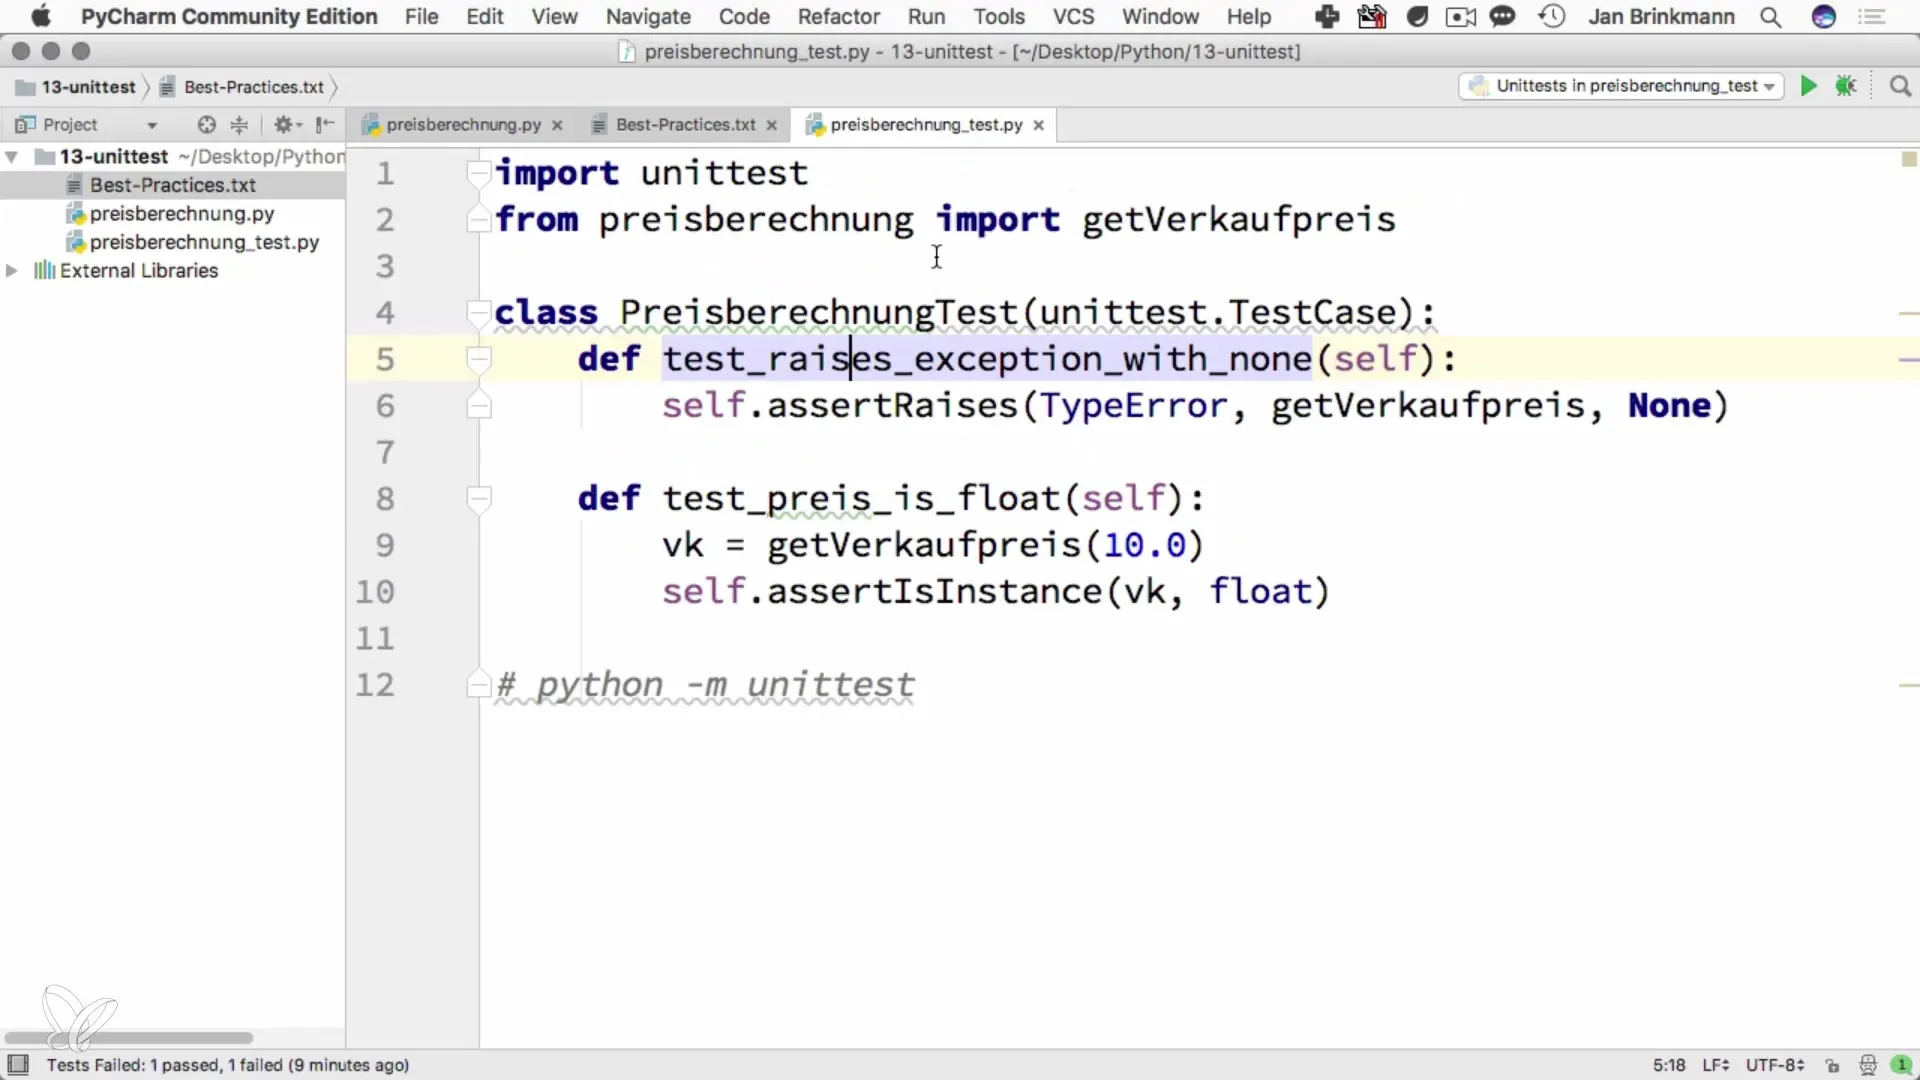1920x1080 pixels.
Task: Open Project panel settings gear
Action: click(287, 125)
